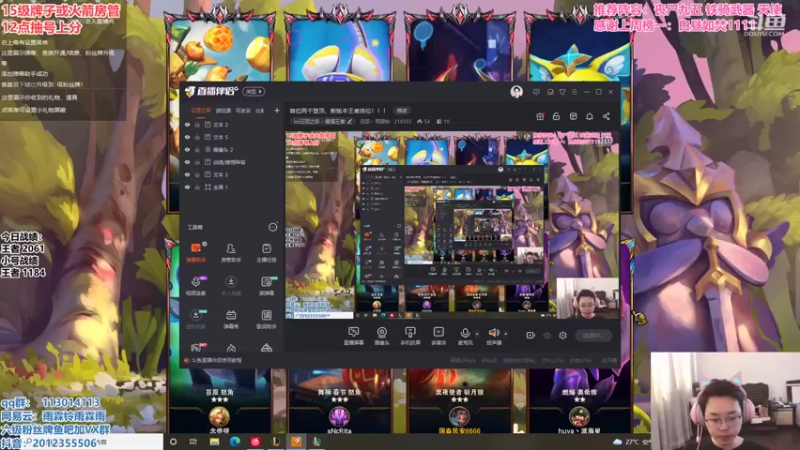The height and width of the screenshot is (450, 800).
Task: Select the 文本 2 source row
Action: [232, 124]
